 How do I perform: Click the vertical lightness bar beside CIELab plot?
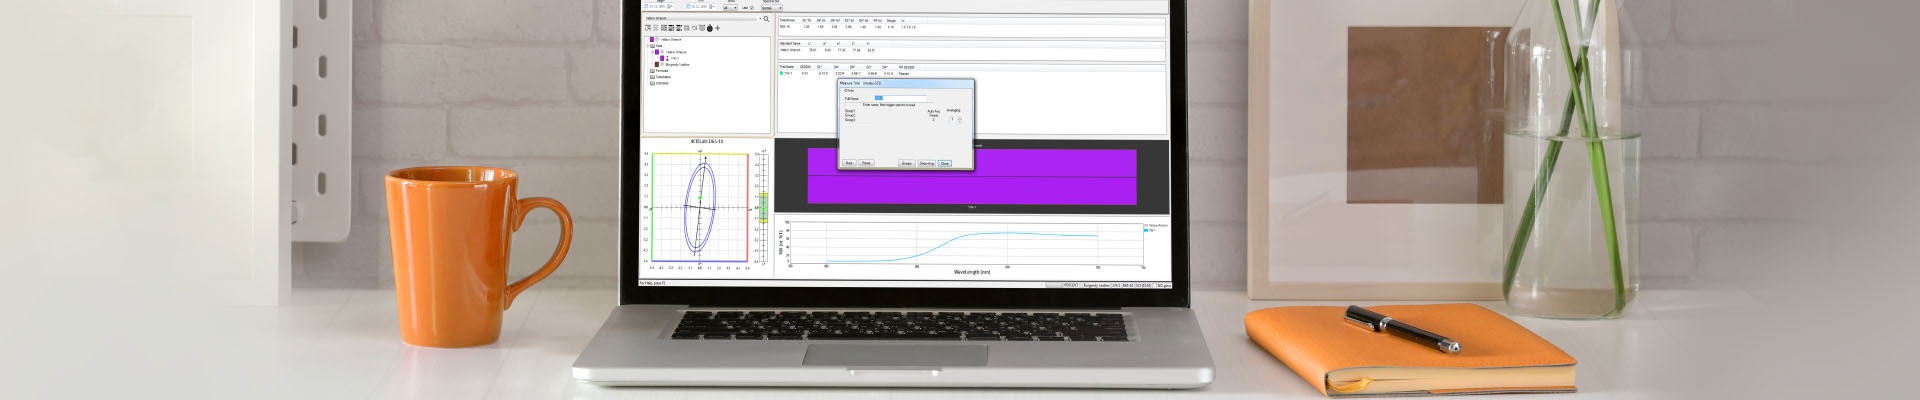(762, 208)
